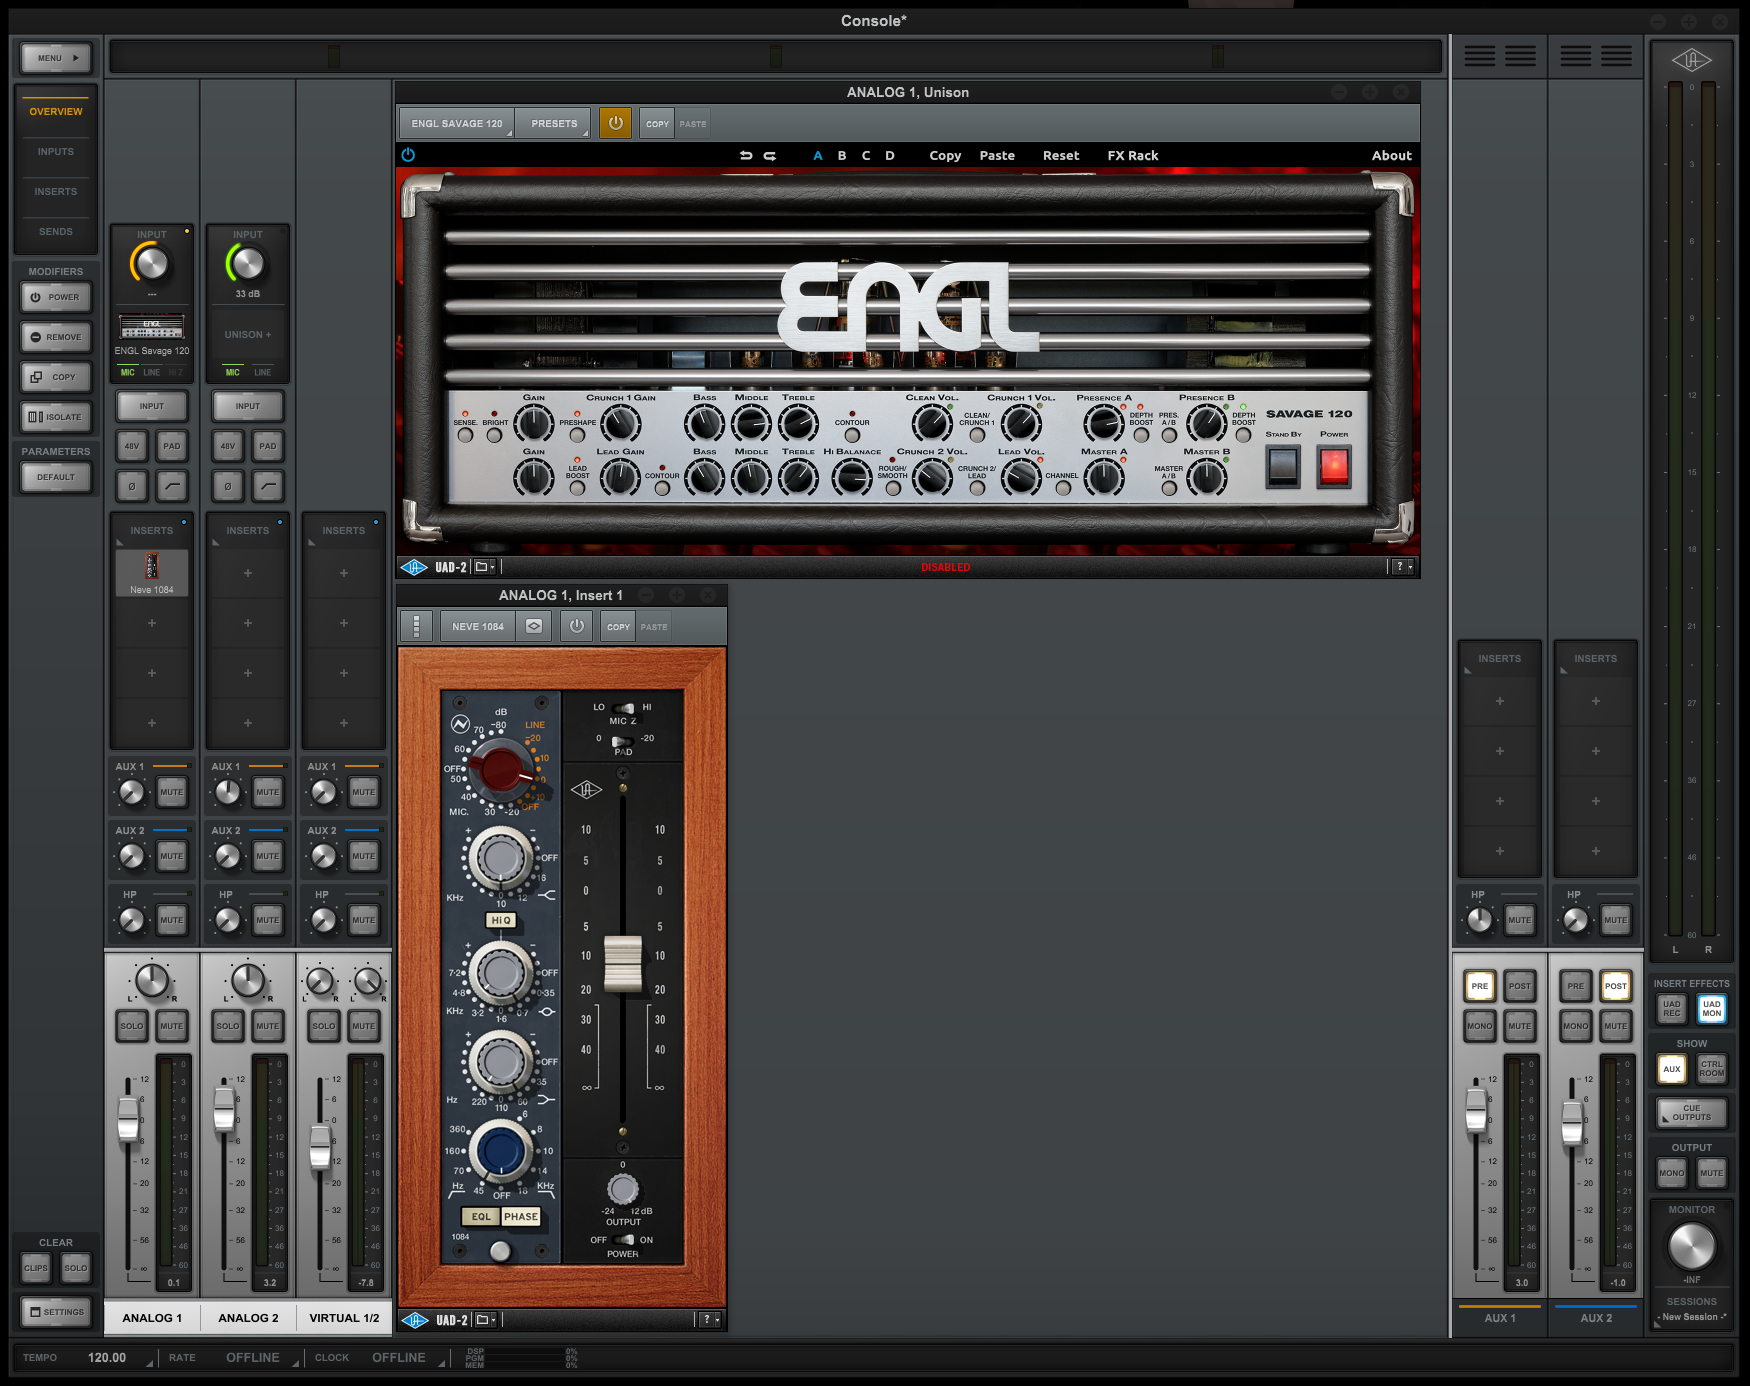Click the Stand By switch on ENGL amp

(x=1283, y=466)
